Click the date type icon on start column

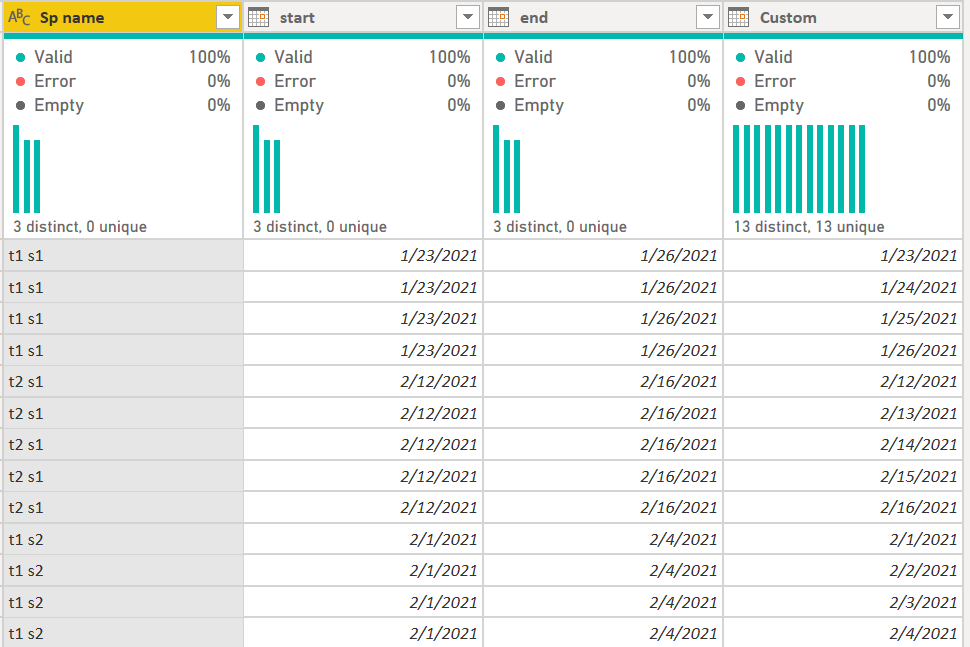[258, 17]
